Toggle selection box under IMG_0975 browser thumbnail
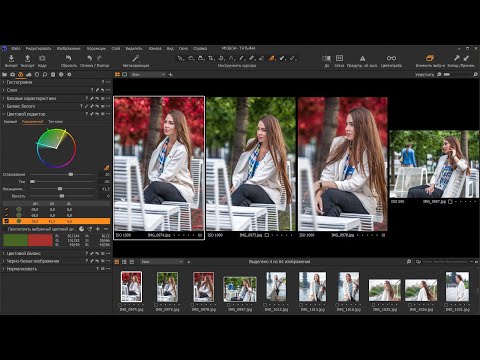This screenshot has width=480, height=360. (x=156, y=305)
